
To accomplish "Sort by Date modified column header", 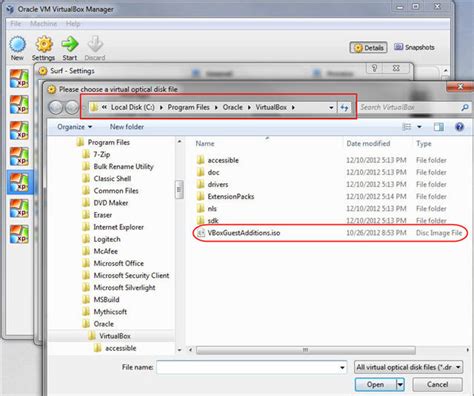I will coord(368,144).
